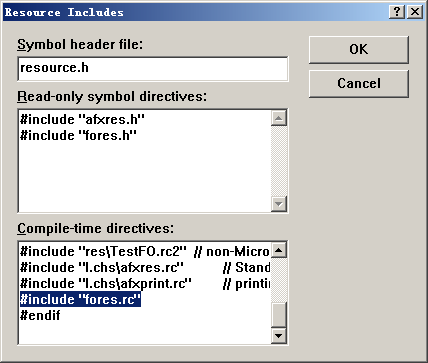
Task: Click the res\TestFO.rc2 include line
Action: 144,251
